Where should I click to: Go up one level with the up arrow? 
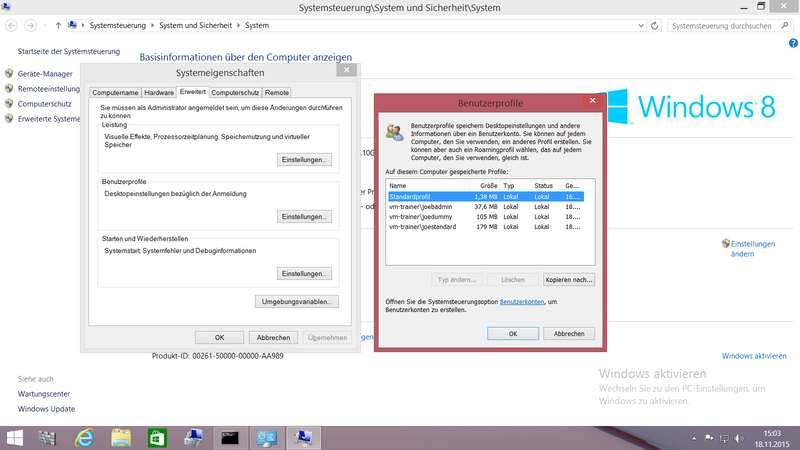pyautogui.click(x=58, y=26)
